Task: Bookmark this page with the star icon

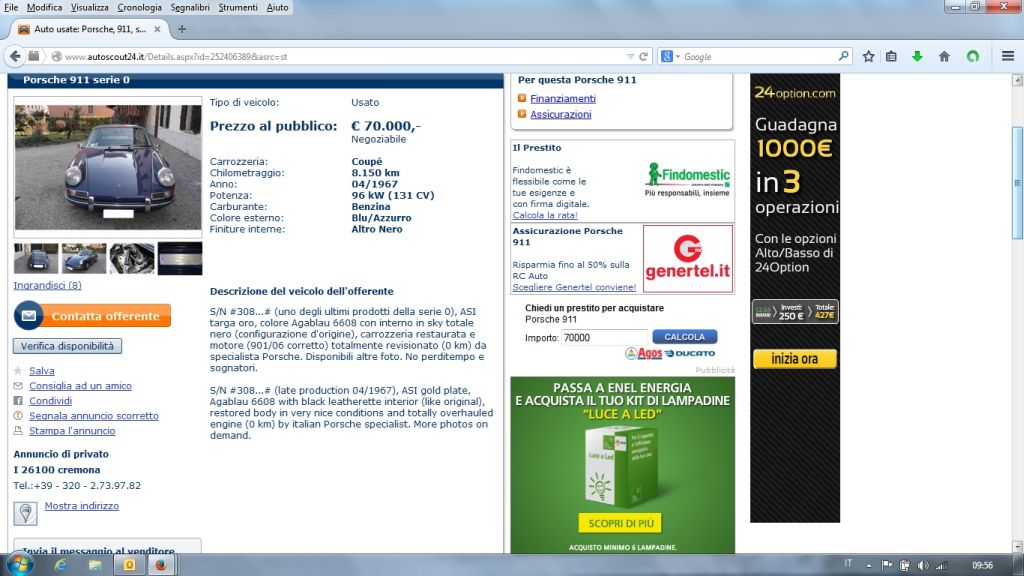Action: [868, 57]
